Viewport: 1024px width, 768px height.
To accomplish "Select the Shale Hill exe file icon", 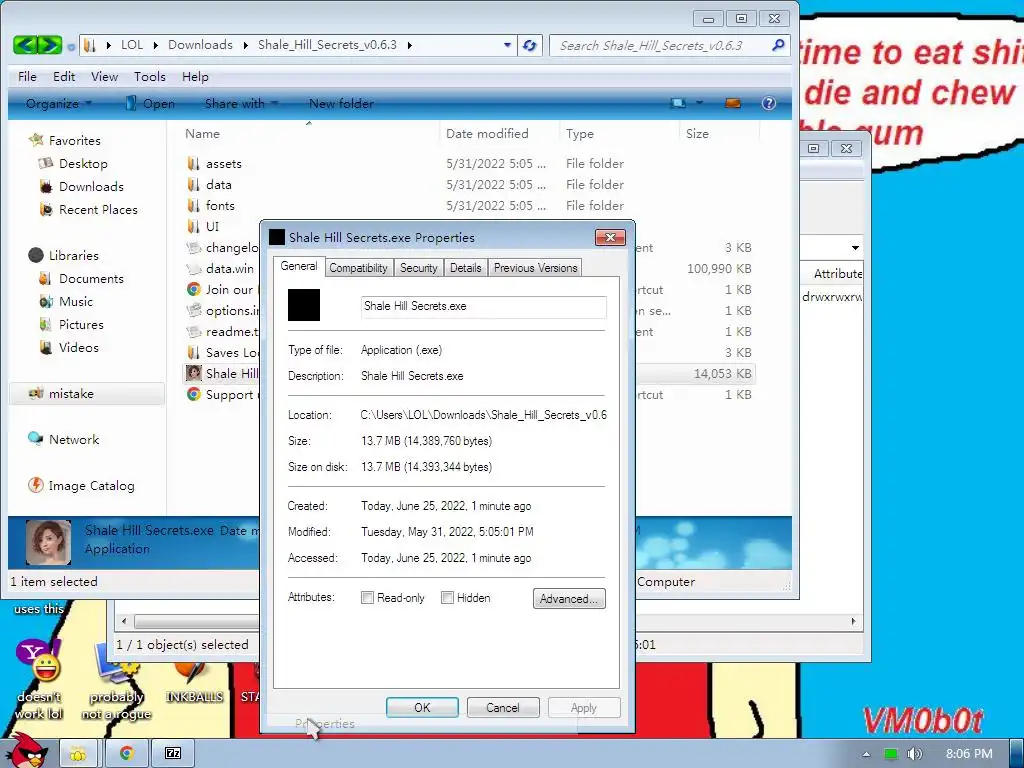I will click(x=193, y=373).
